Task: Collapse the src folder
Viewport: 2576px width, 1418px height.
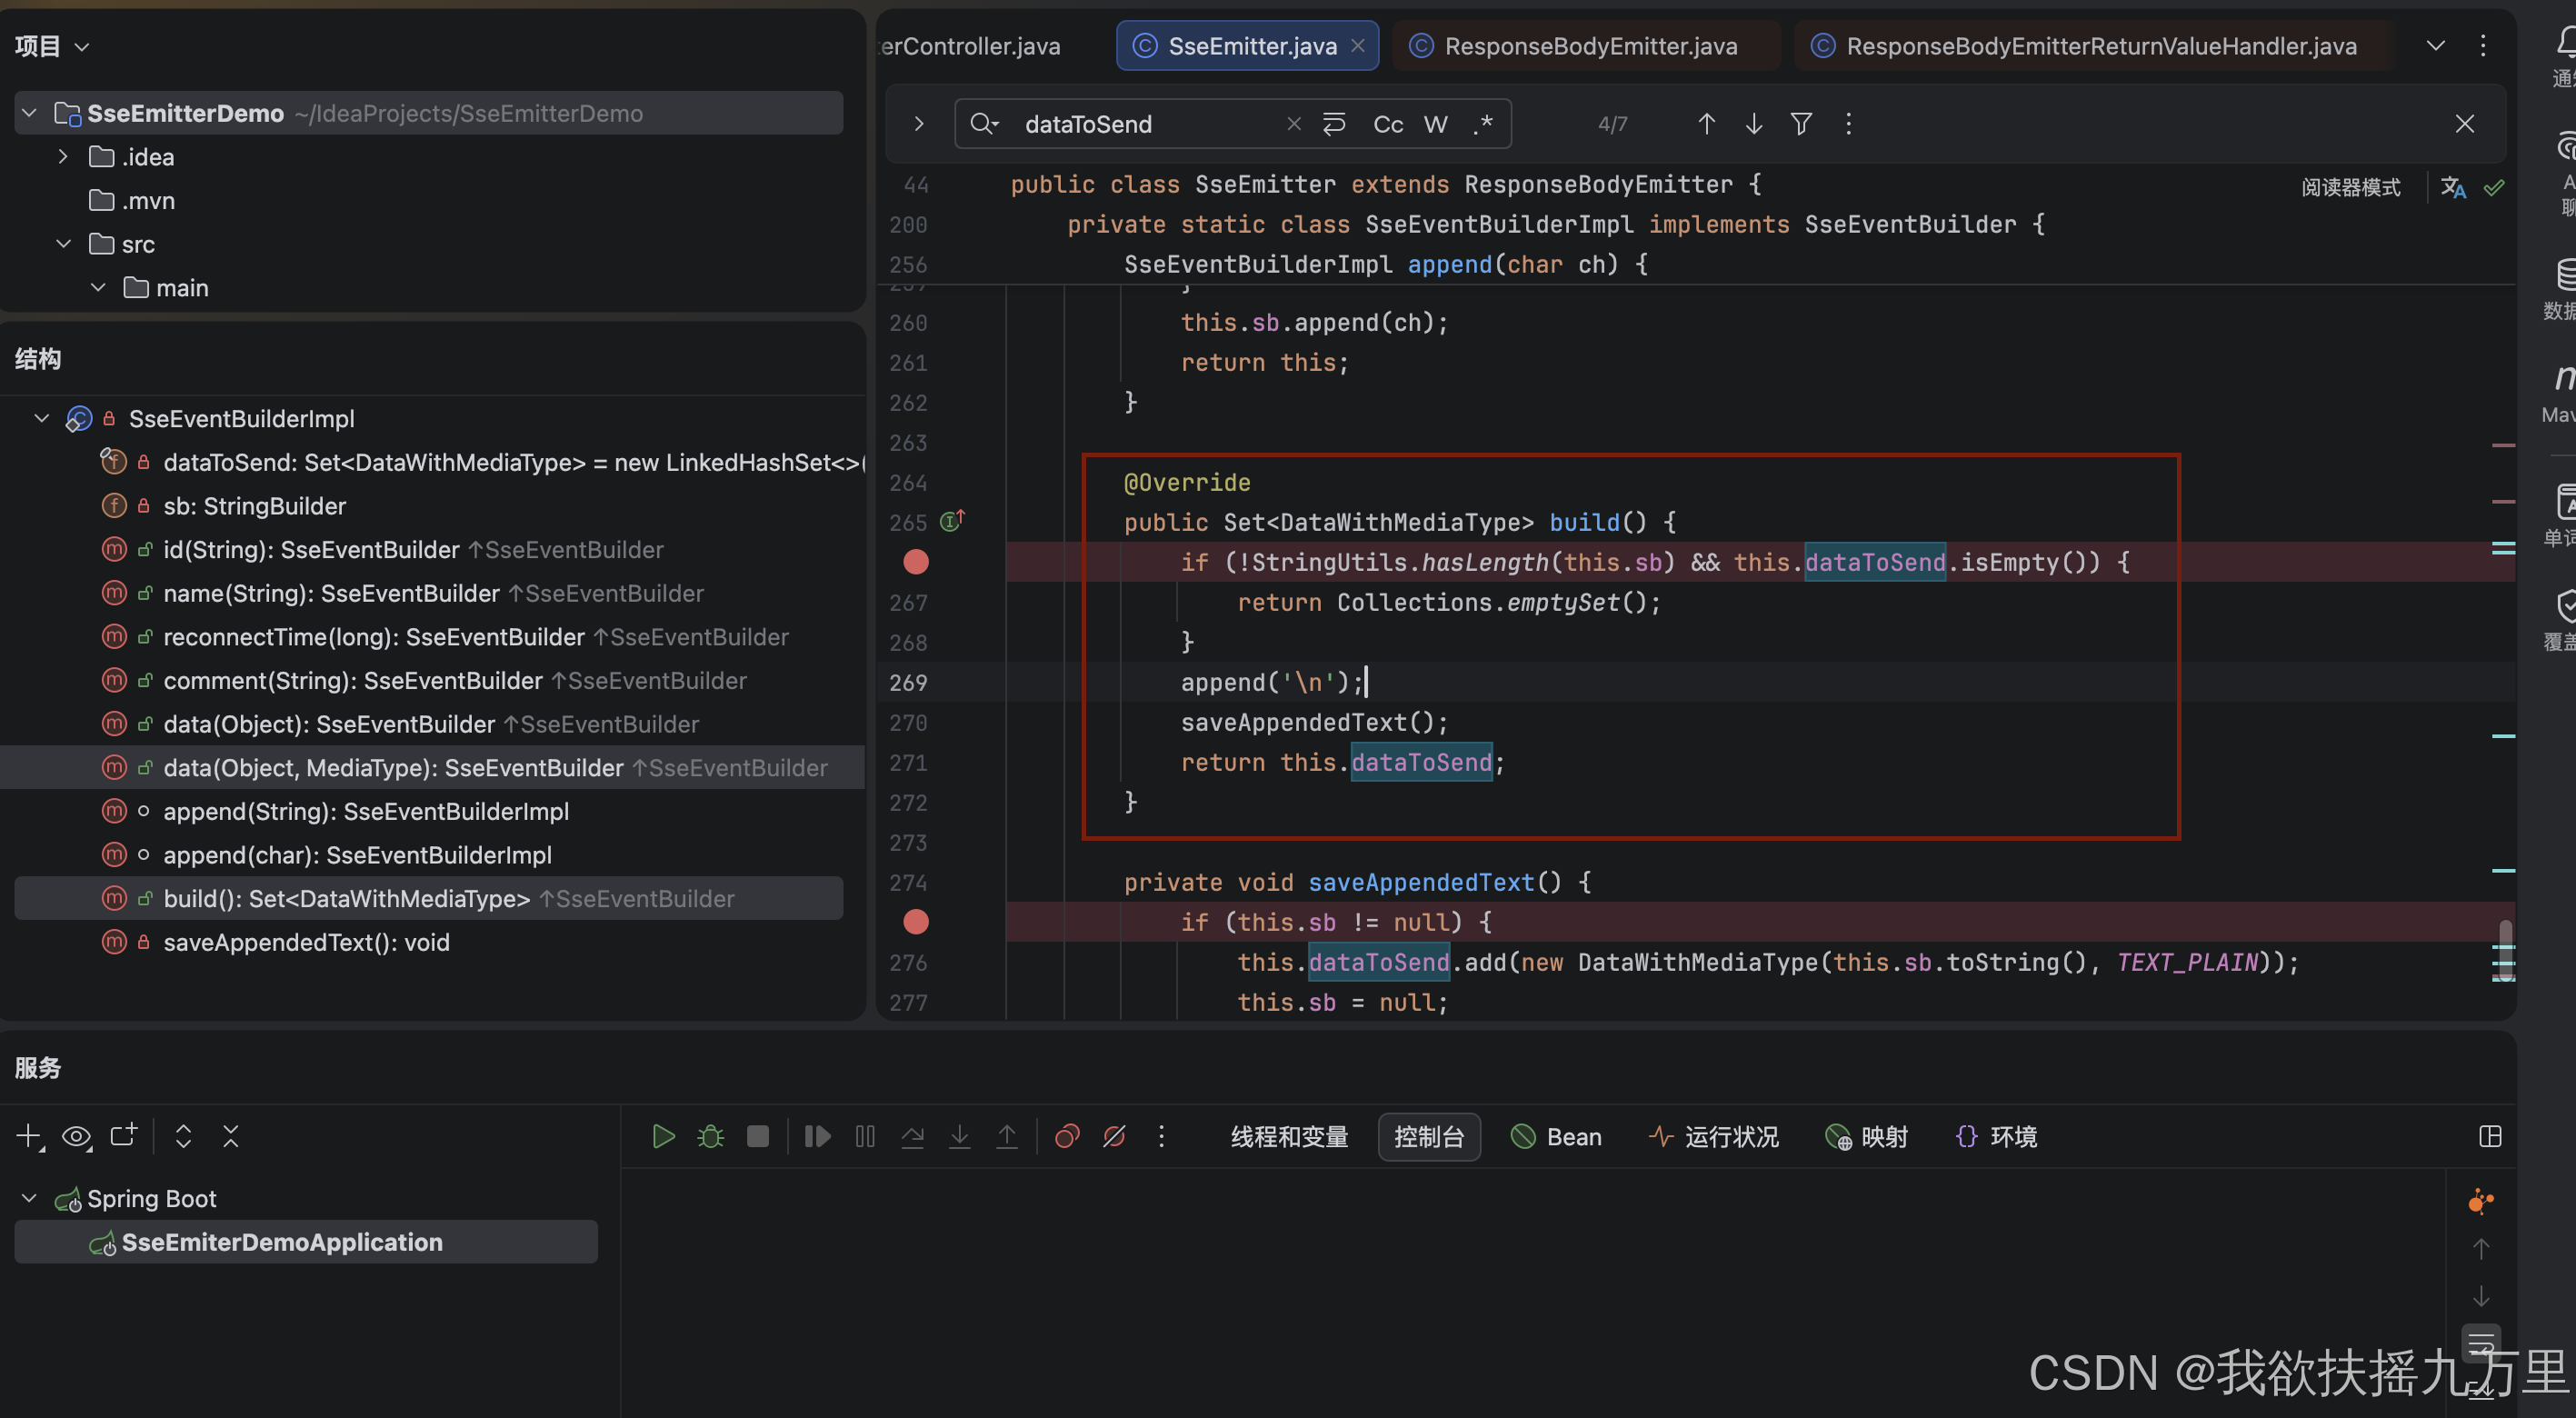Action: pos(63,244)
